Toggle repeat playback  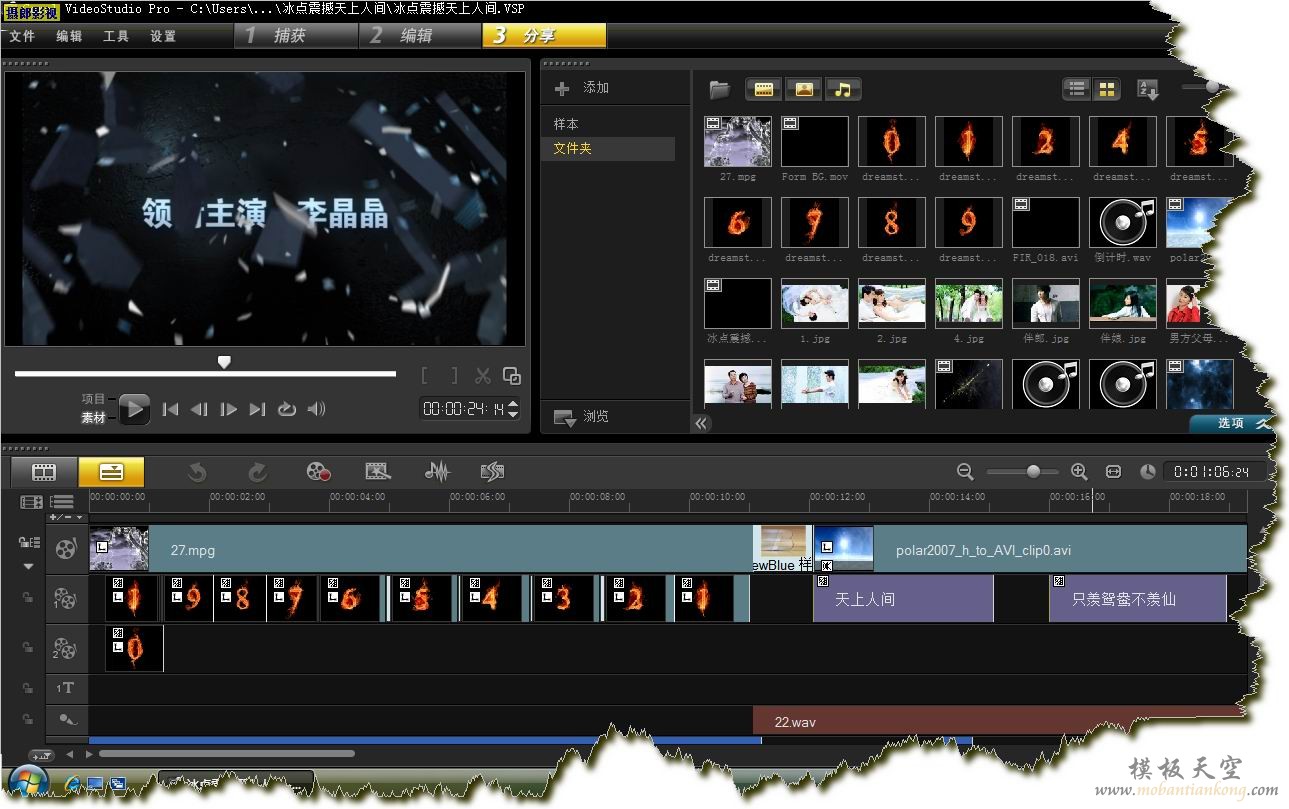(x=287, y=409)
